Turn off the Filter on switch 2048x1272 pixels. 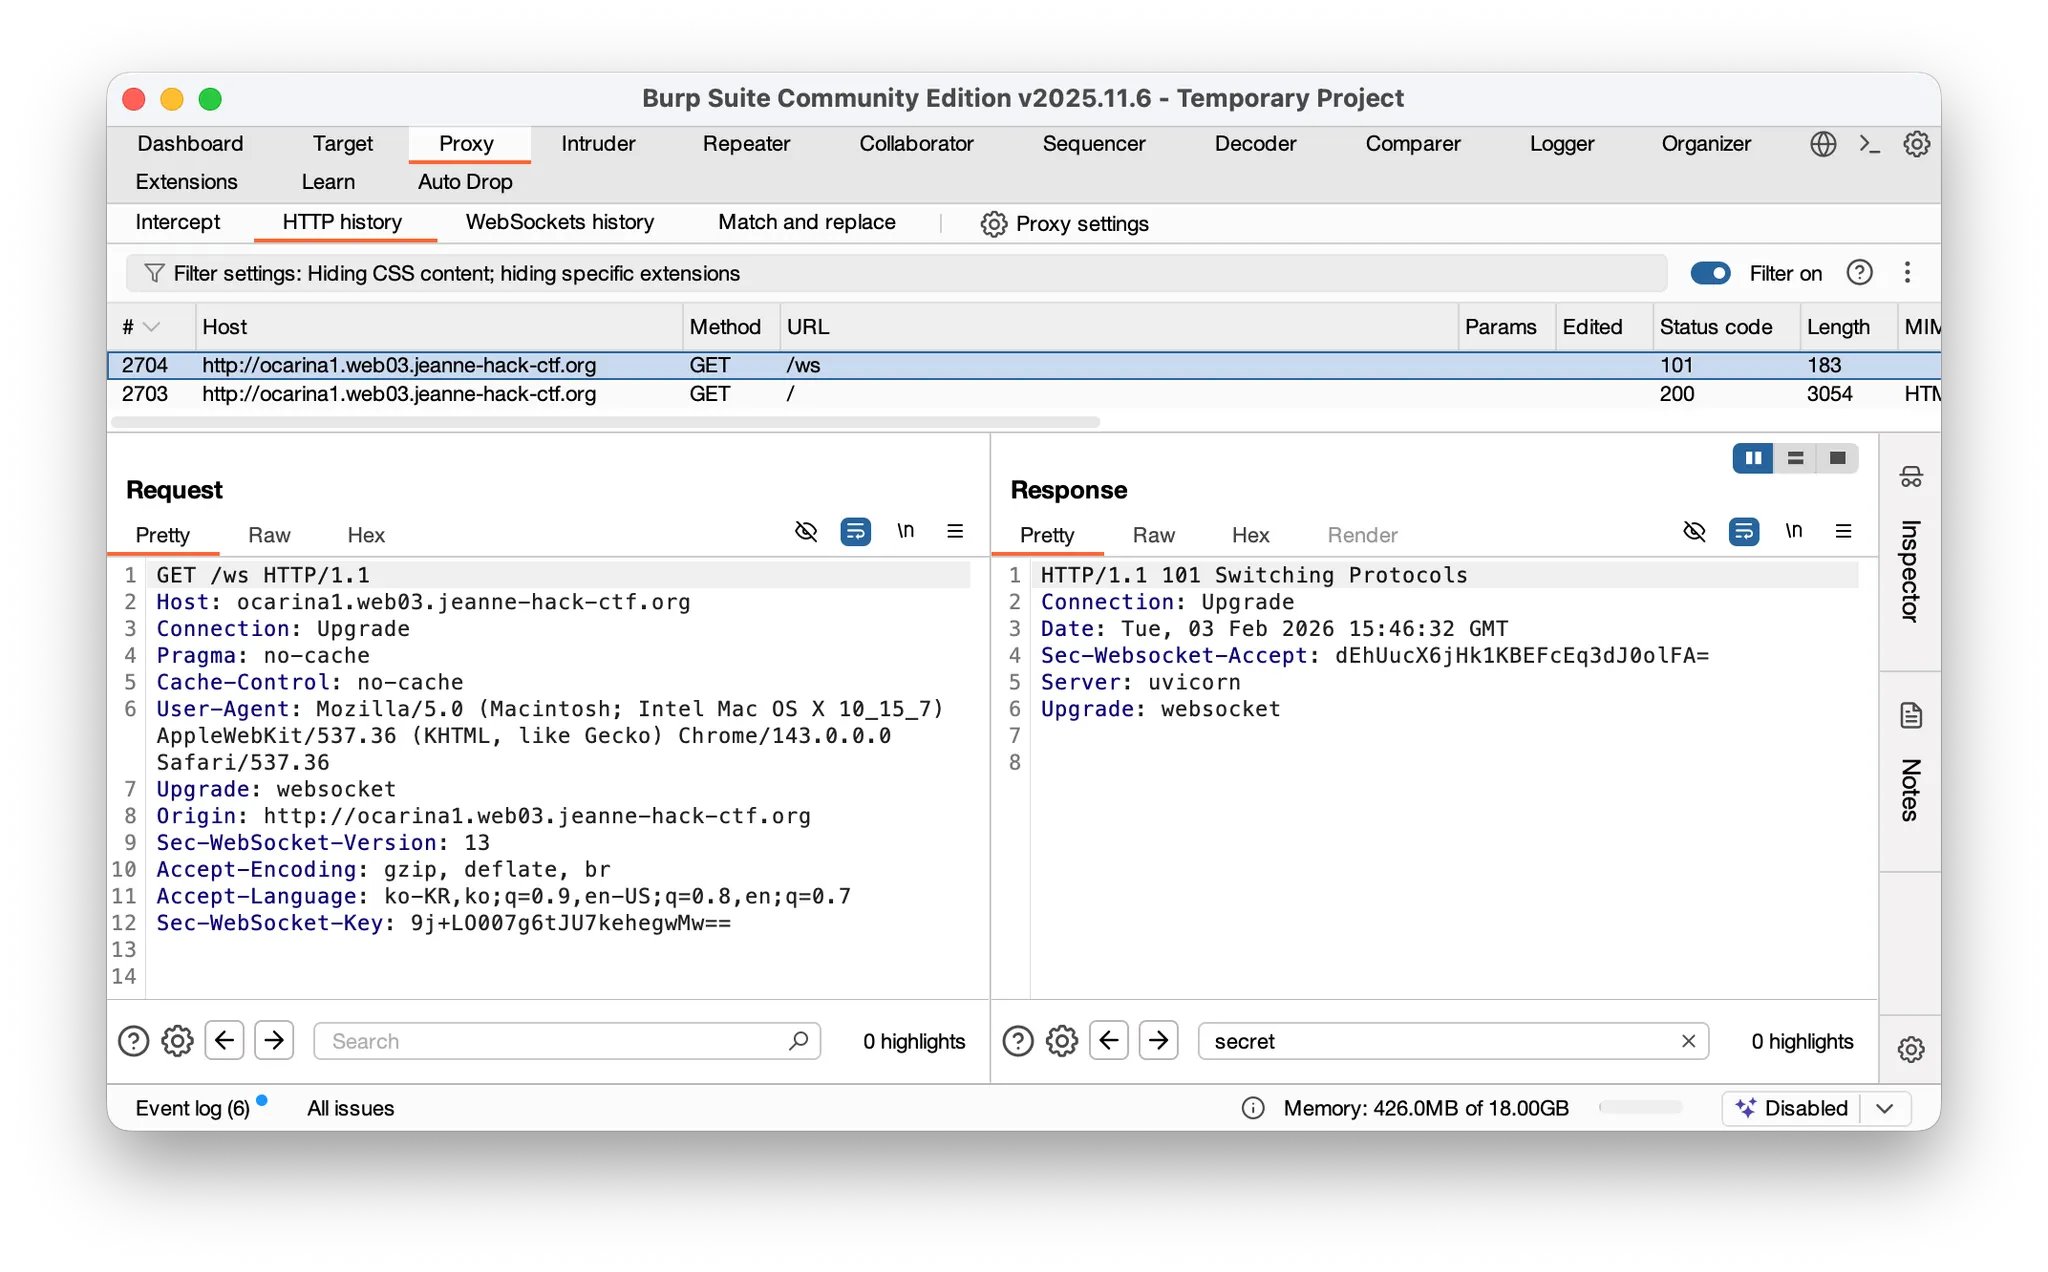1710,273
